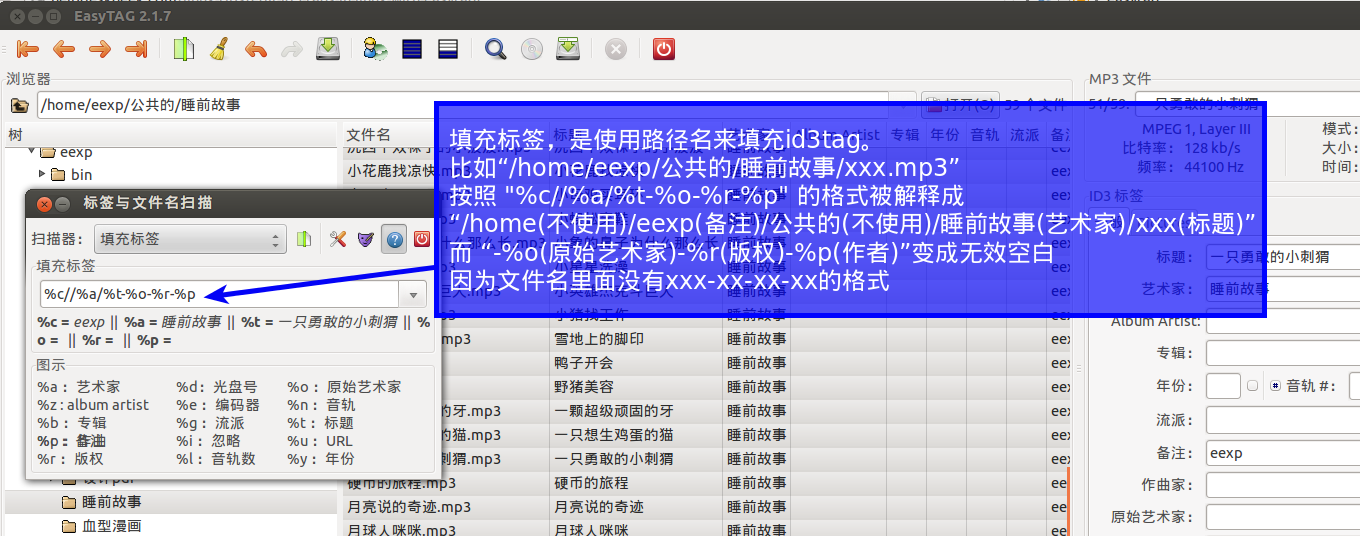The height and width of the screenshot is (536, 1362).
Task: Click the playlist generation drive icon
Action: coord(567,49)
